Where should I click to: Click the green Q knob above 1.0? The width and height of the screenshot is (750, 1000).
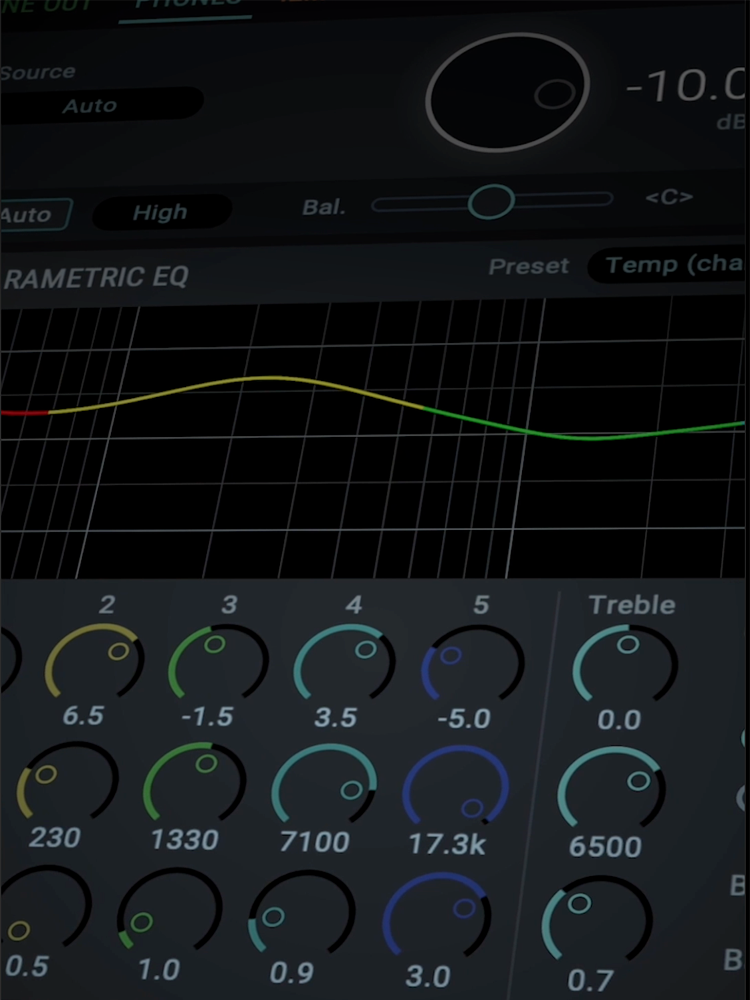click(170, 908)
